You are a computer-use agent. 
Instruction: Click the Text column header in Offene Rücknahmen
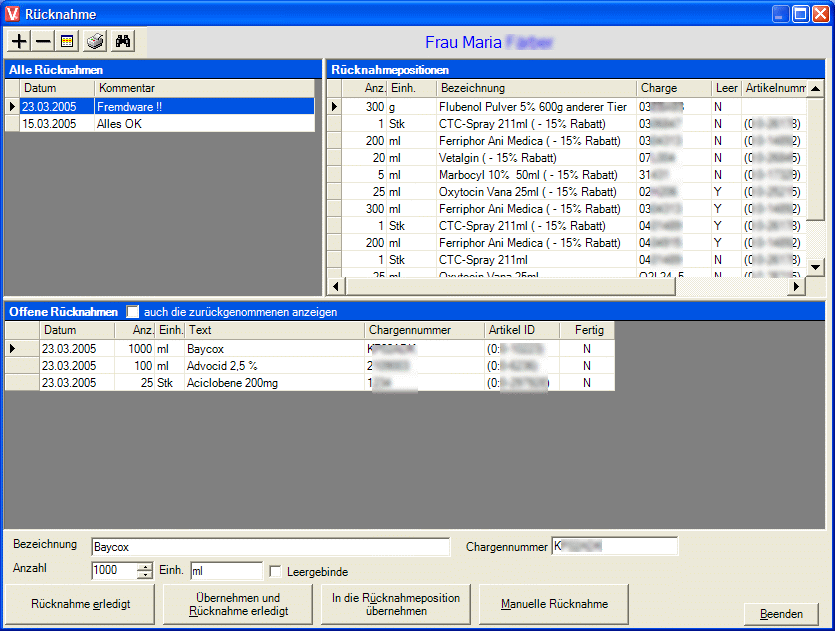click(x=275, y=330)
